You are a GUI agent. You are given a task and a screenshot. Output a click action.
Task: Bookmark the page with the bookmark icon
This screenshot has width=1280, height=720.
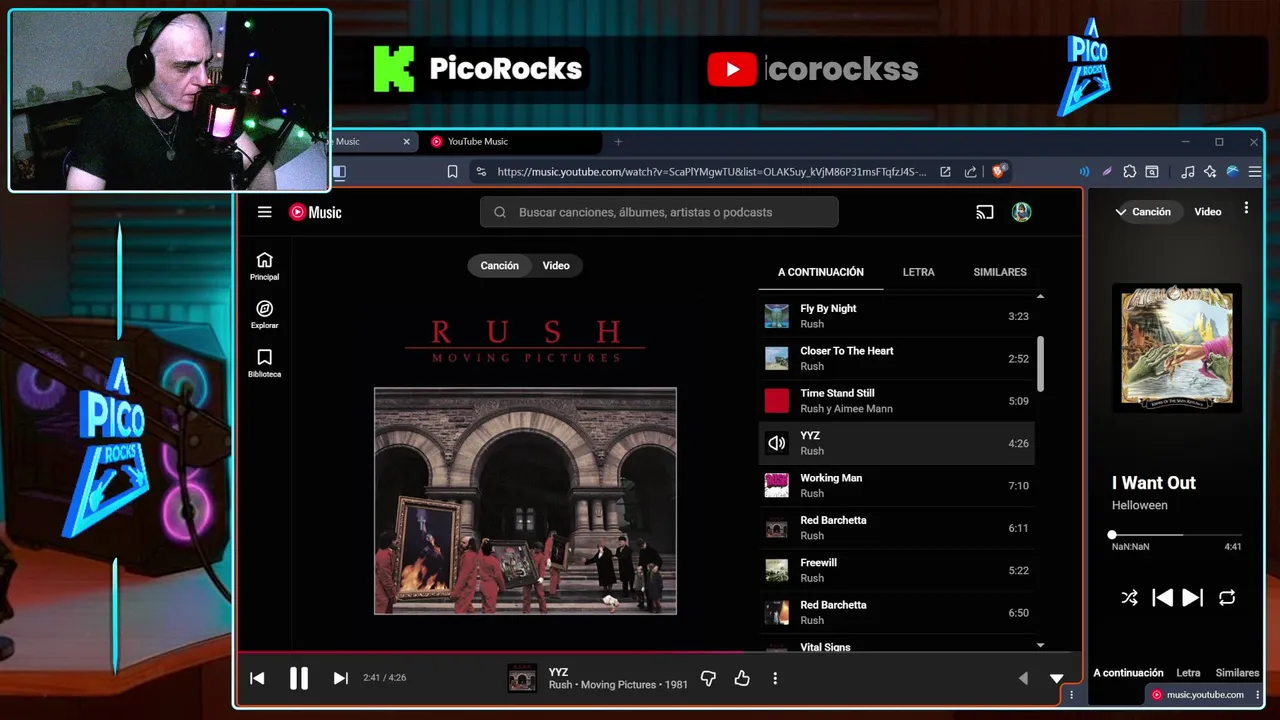pos(452,172)
